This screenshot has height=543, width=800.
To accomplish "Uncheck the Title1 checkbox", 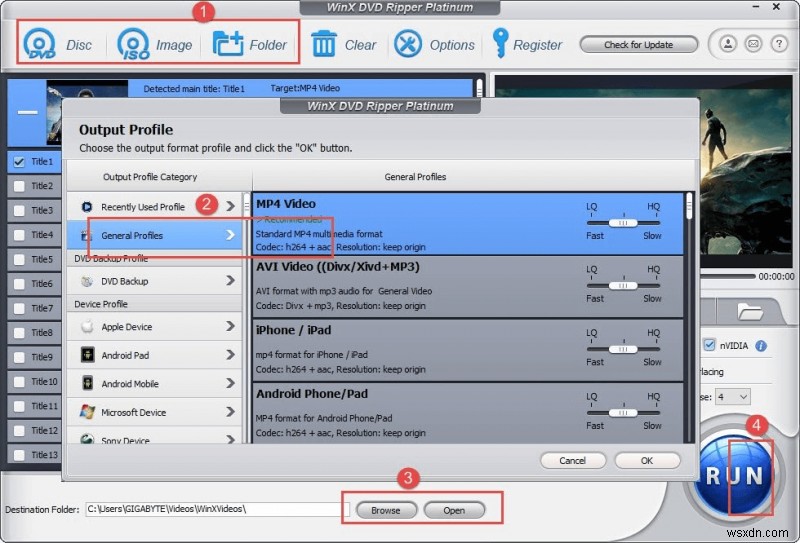I will point(19,162).
